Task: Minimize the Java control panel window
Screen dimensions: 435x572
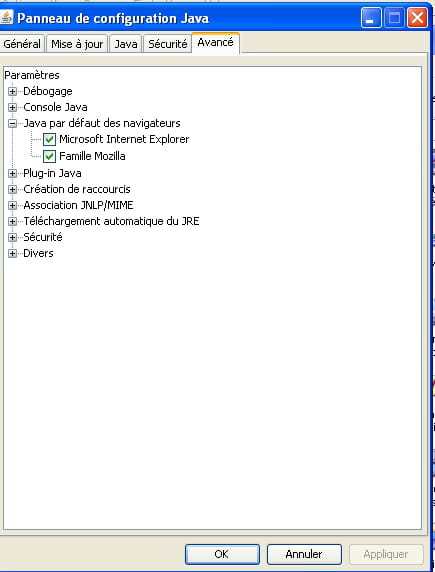Action: [371, 18]
